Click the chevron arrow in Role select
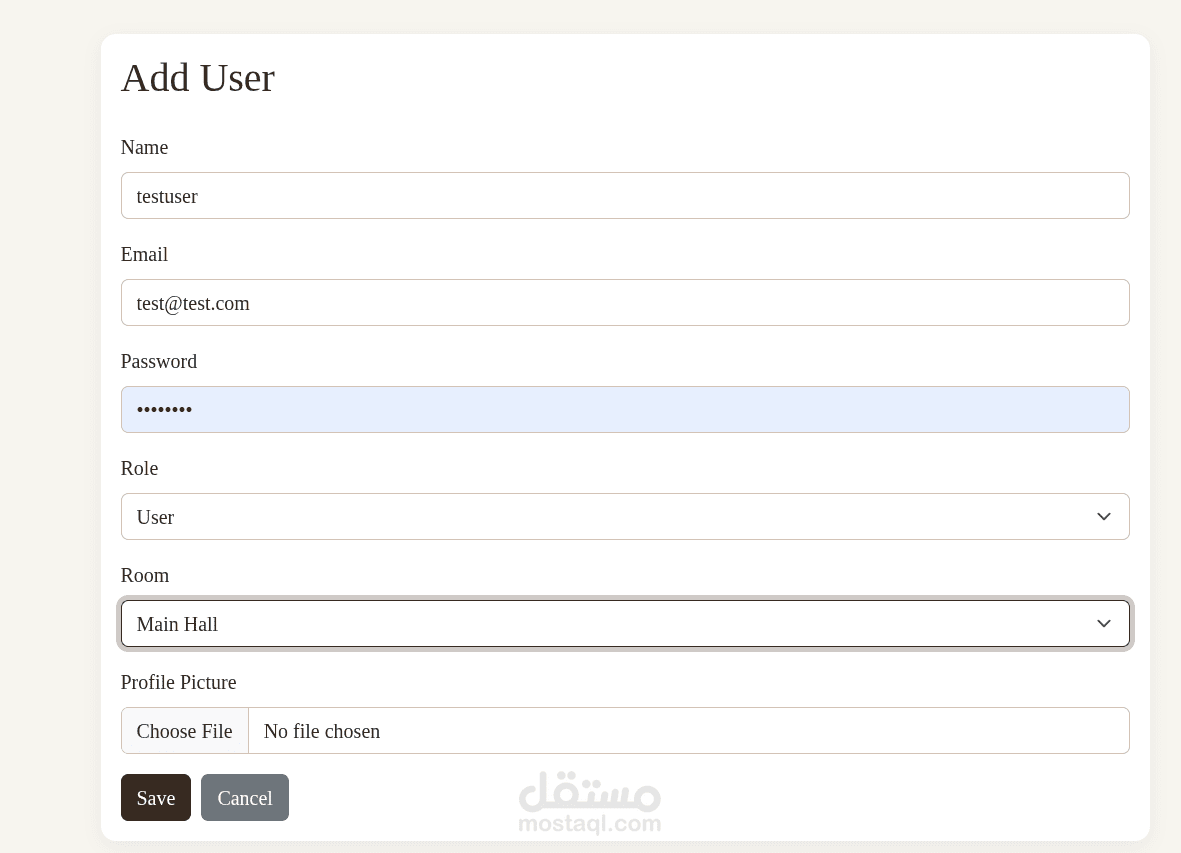 [x=1104, y=517]
